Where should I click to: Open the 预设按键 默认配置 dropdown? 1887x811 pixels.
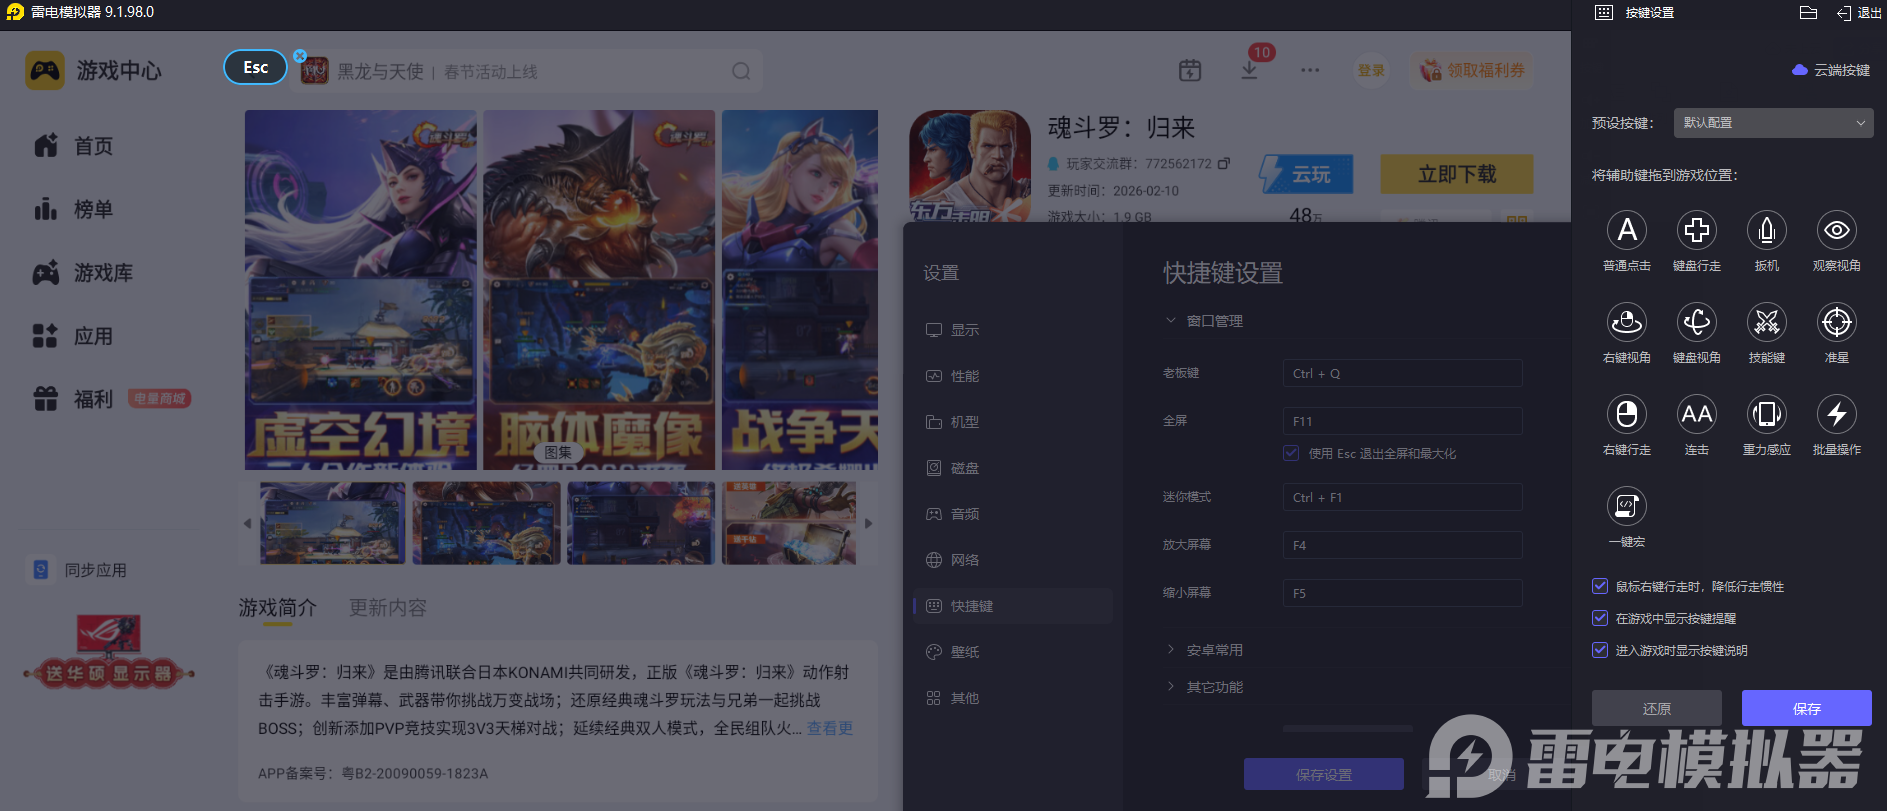click(1773, 123)
